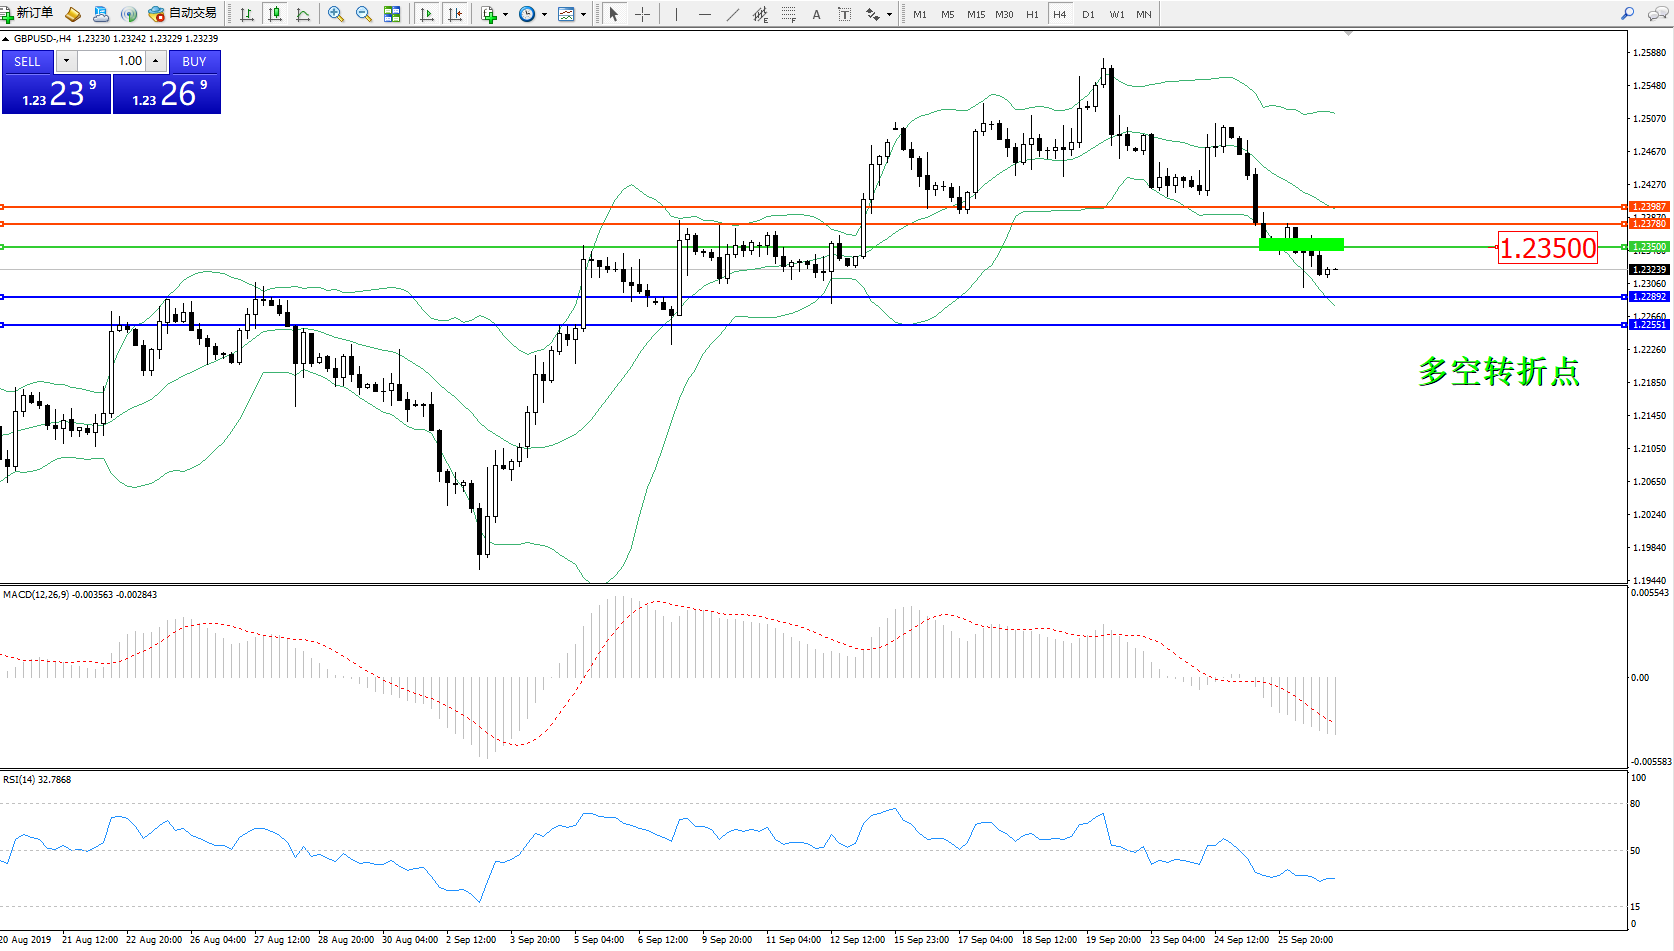Toggle the chart shift button
This screenshot has width=1674, height=951.
(455, 14)
